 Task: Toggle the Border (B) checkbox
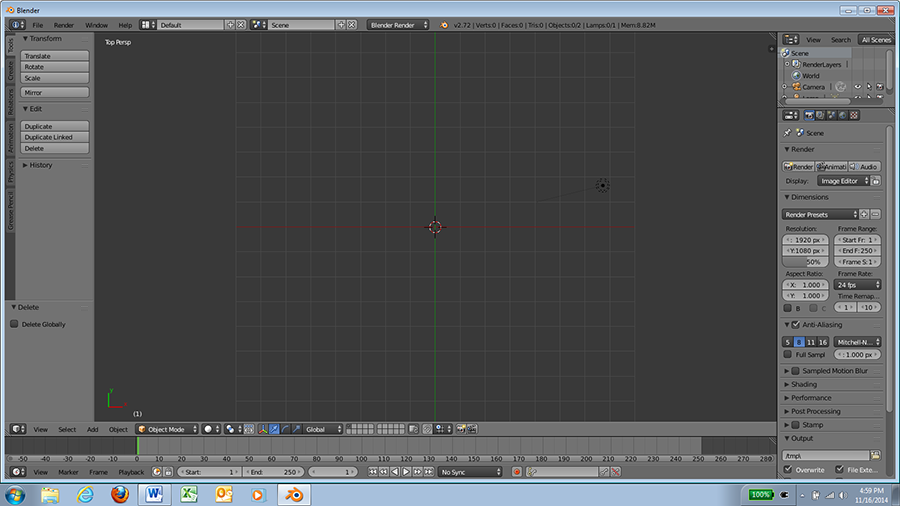(788, 308)
